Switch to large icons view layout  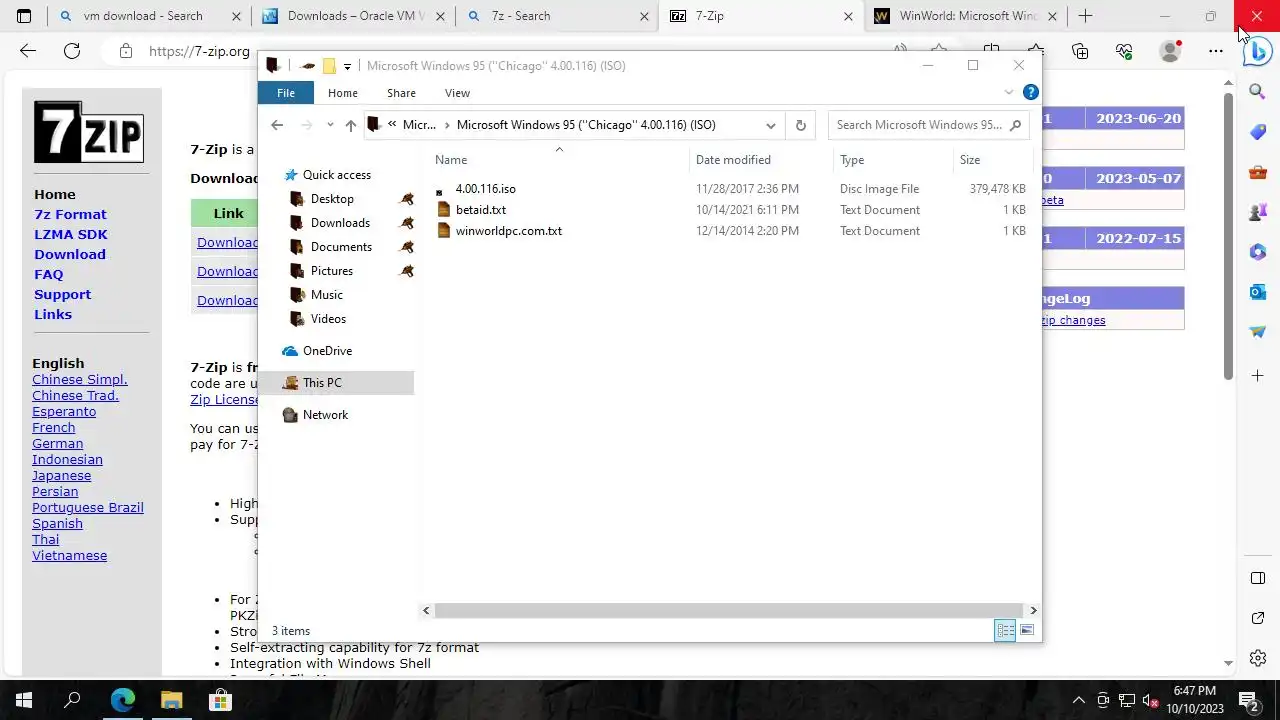(1027, 630)
